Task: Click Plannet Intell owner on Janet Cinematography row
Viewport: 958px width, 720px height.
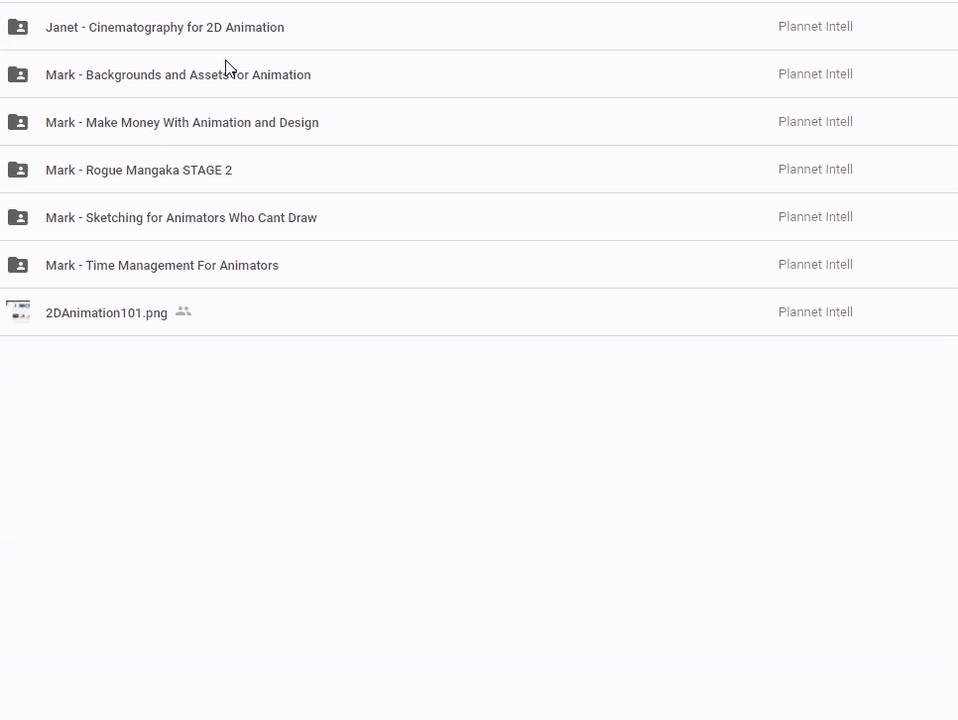Action: click(815, 27)
